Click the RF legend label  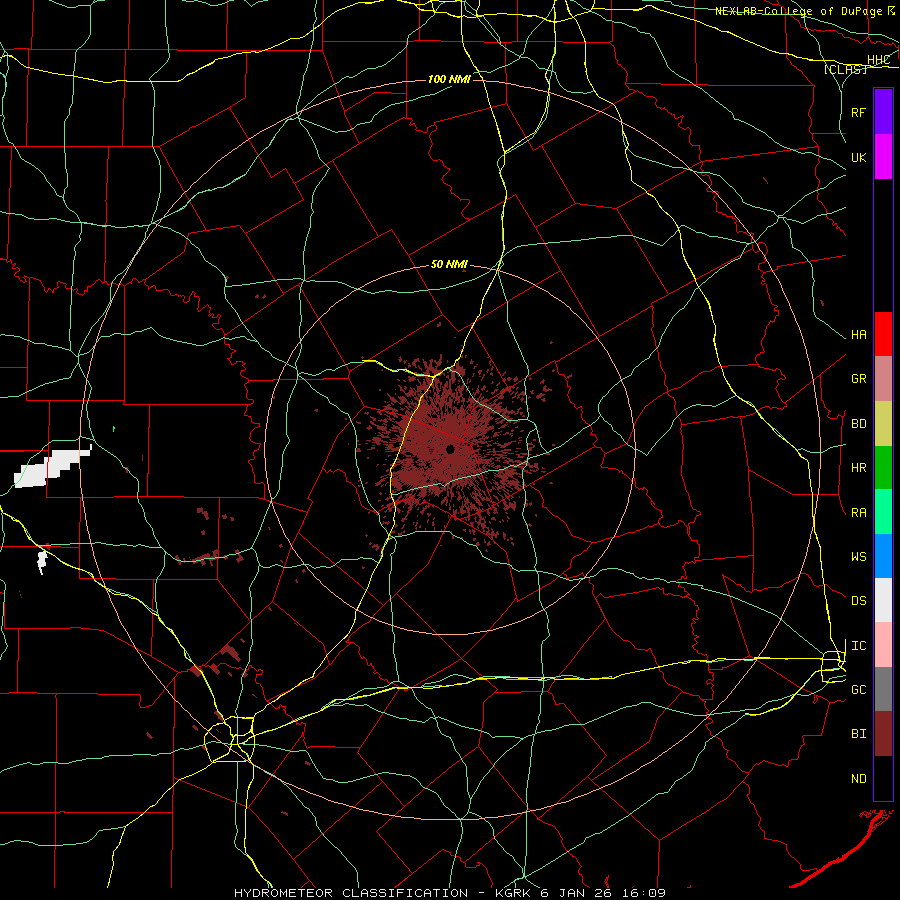click(858, 112)
